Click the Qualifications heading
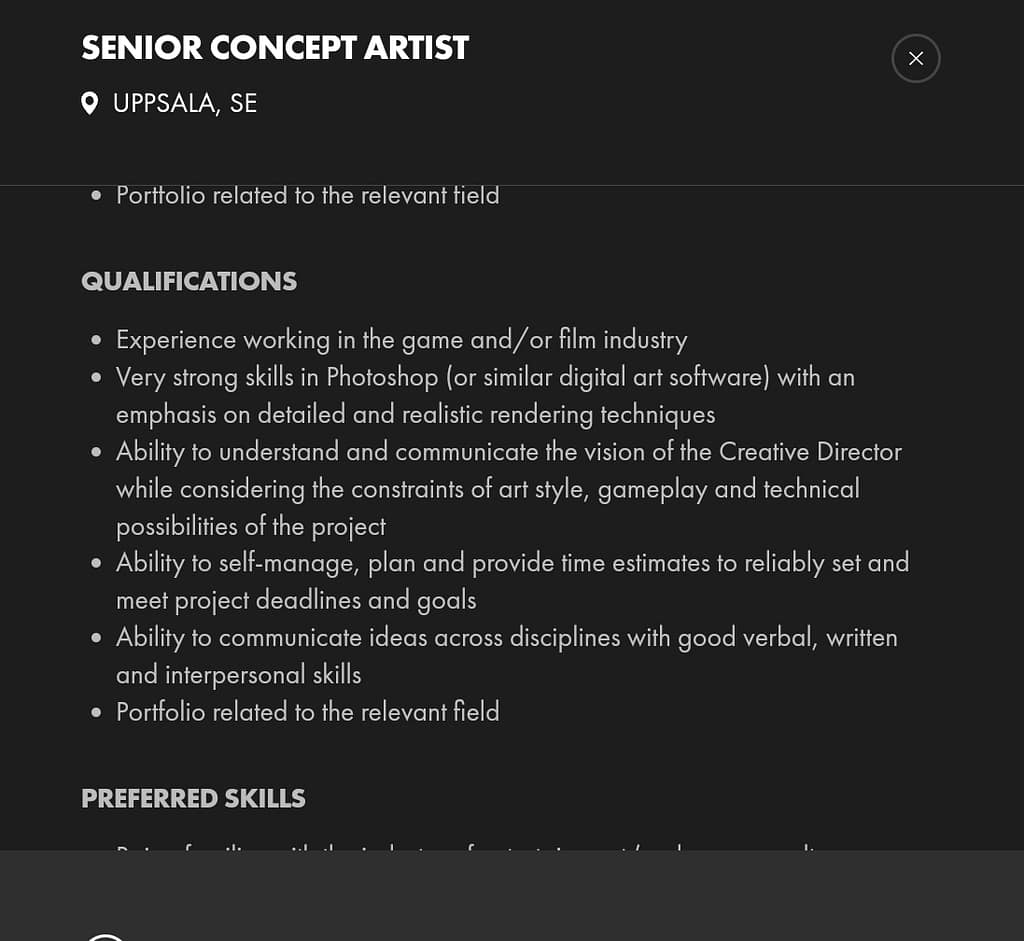Viewport: 1024px width, 941px height. (x=189, y=281)
